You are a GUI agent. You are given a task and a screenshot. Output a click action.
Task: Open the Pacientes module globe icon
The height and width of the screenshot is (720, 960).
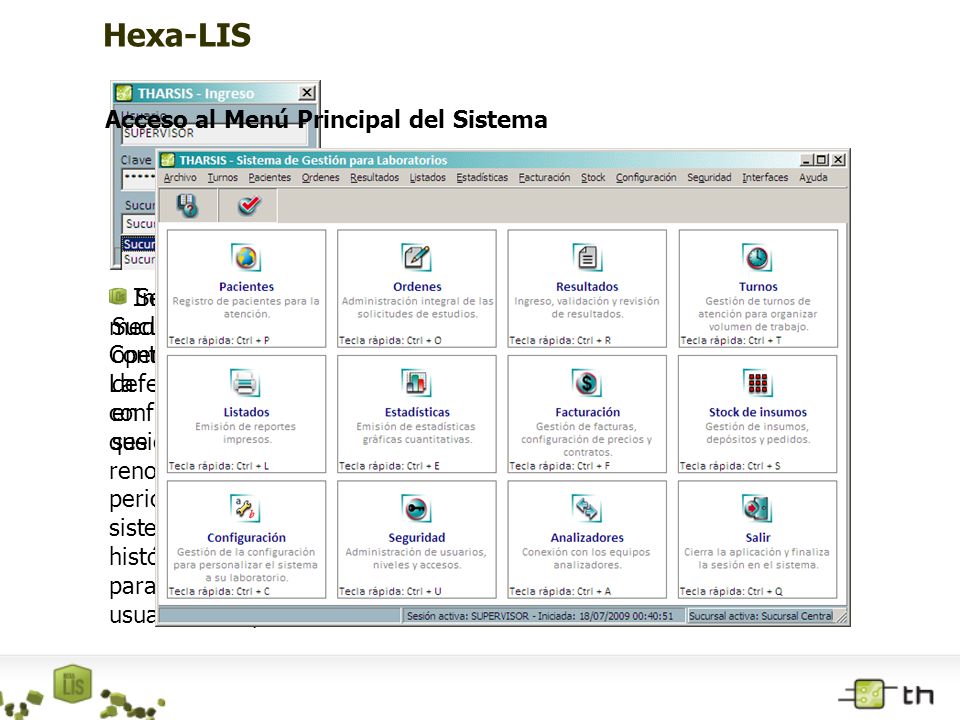click(246, 258)
